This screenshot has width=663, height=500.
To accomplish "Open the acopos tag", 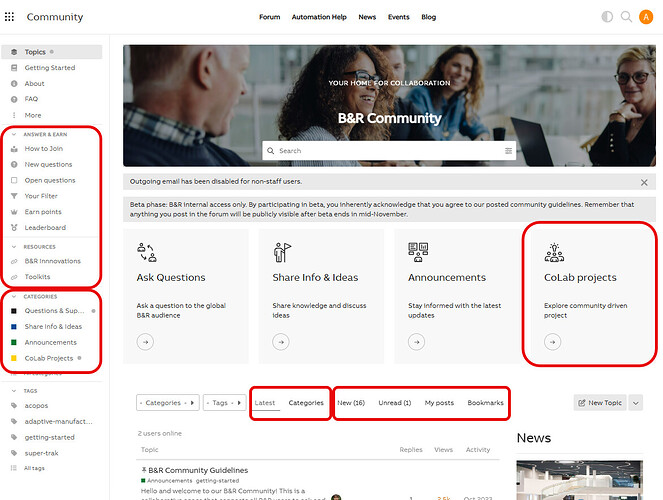I will pos(36,406).
